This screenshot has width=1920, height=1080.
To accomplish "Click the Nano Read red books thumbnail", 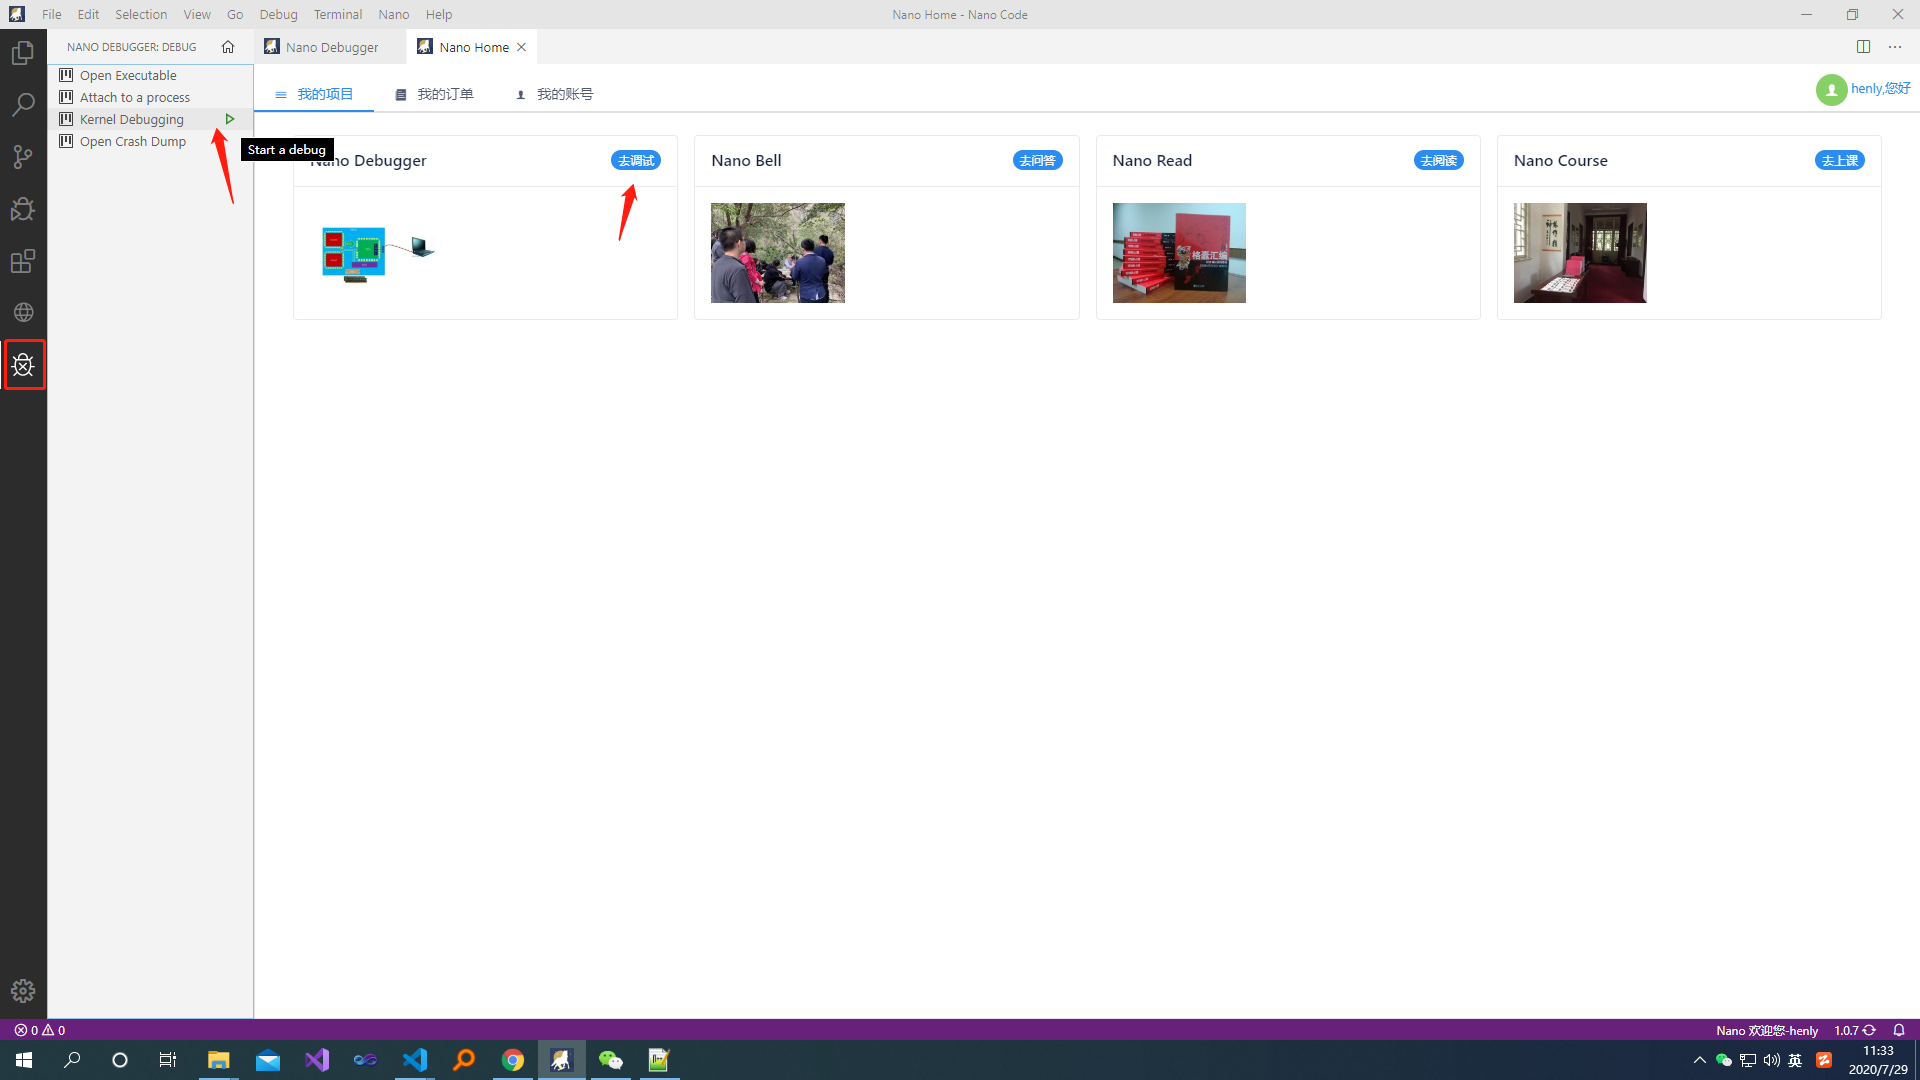I will point(1179,253).
